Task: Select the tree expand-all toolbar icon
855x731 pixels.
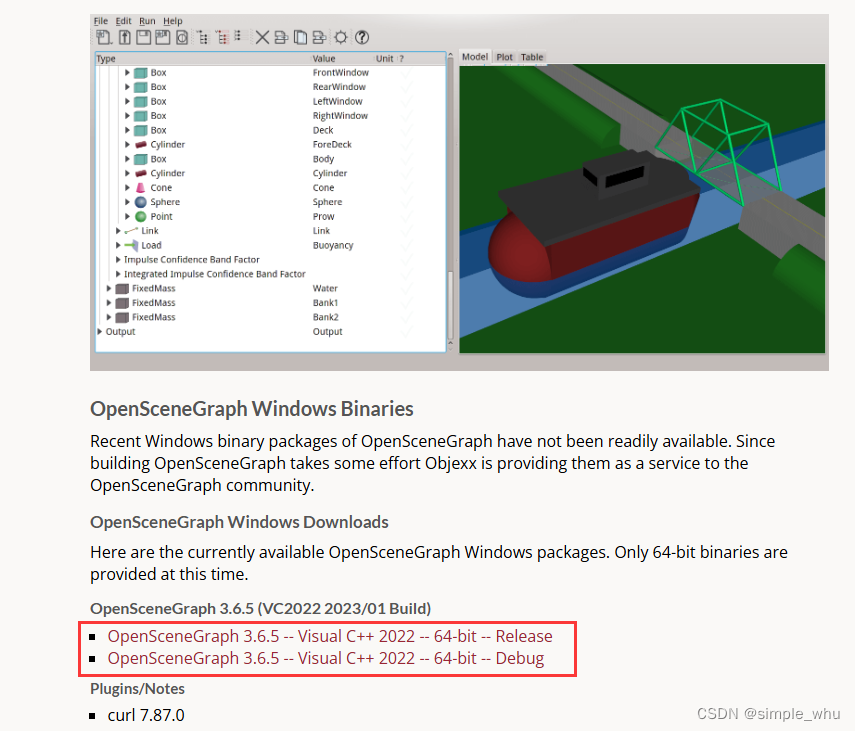Action: click(x=205, y=36)
